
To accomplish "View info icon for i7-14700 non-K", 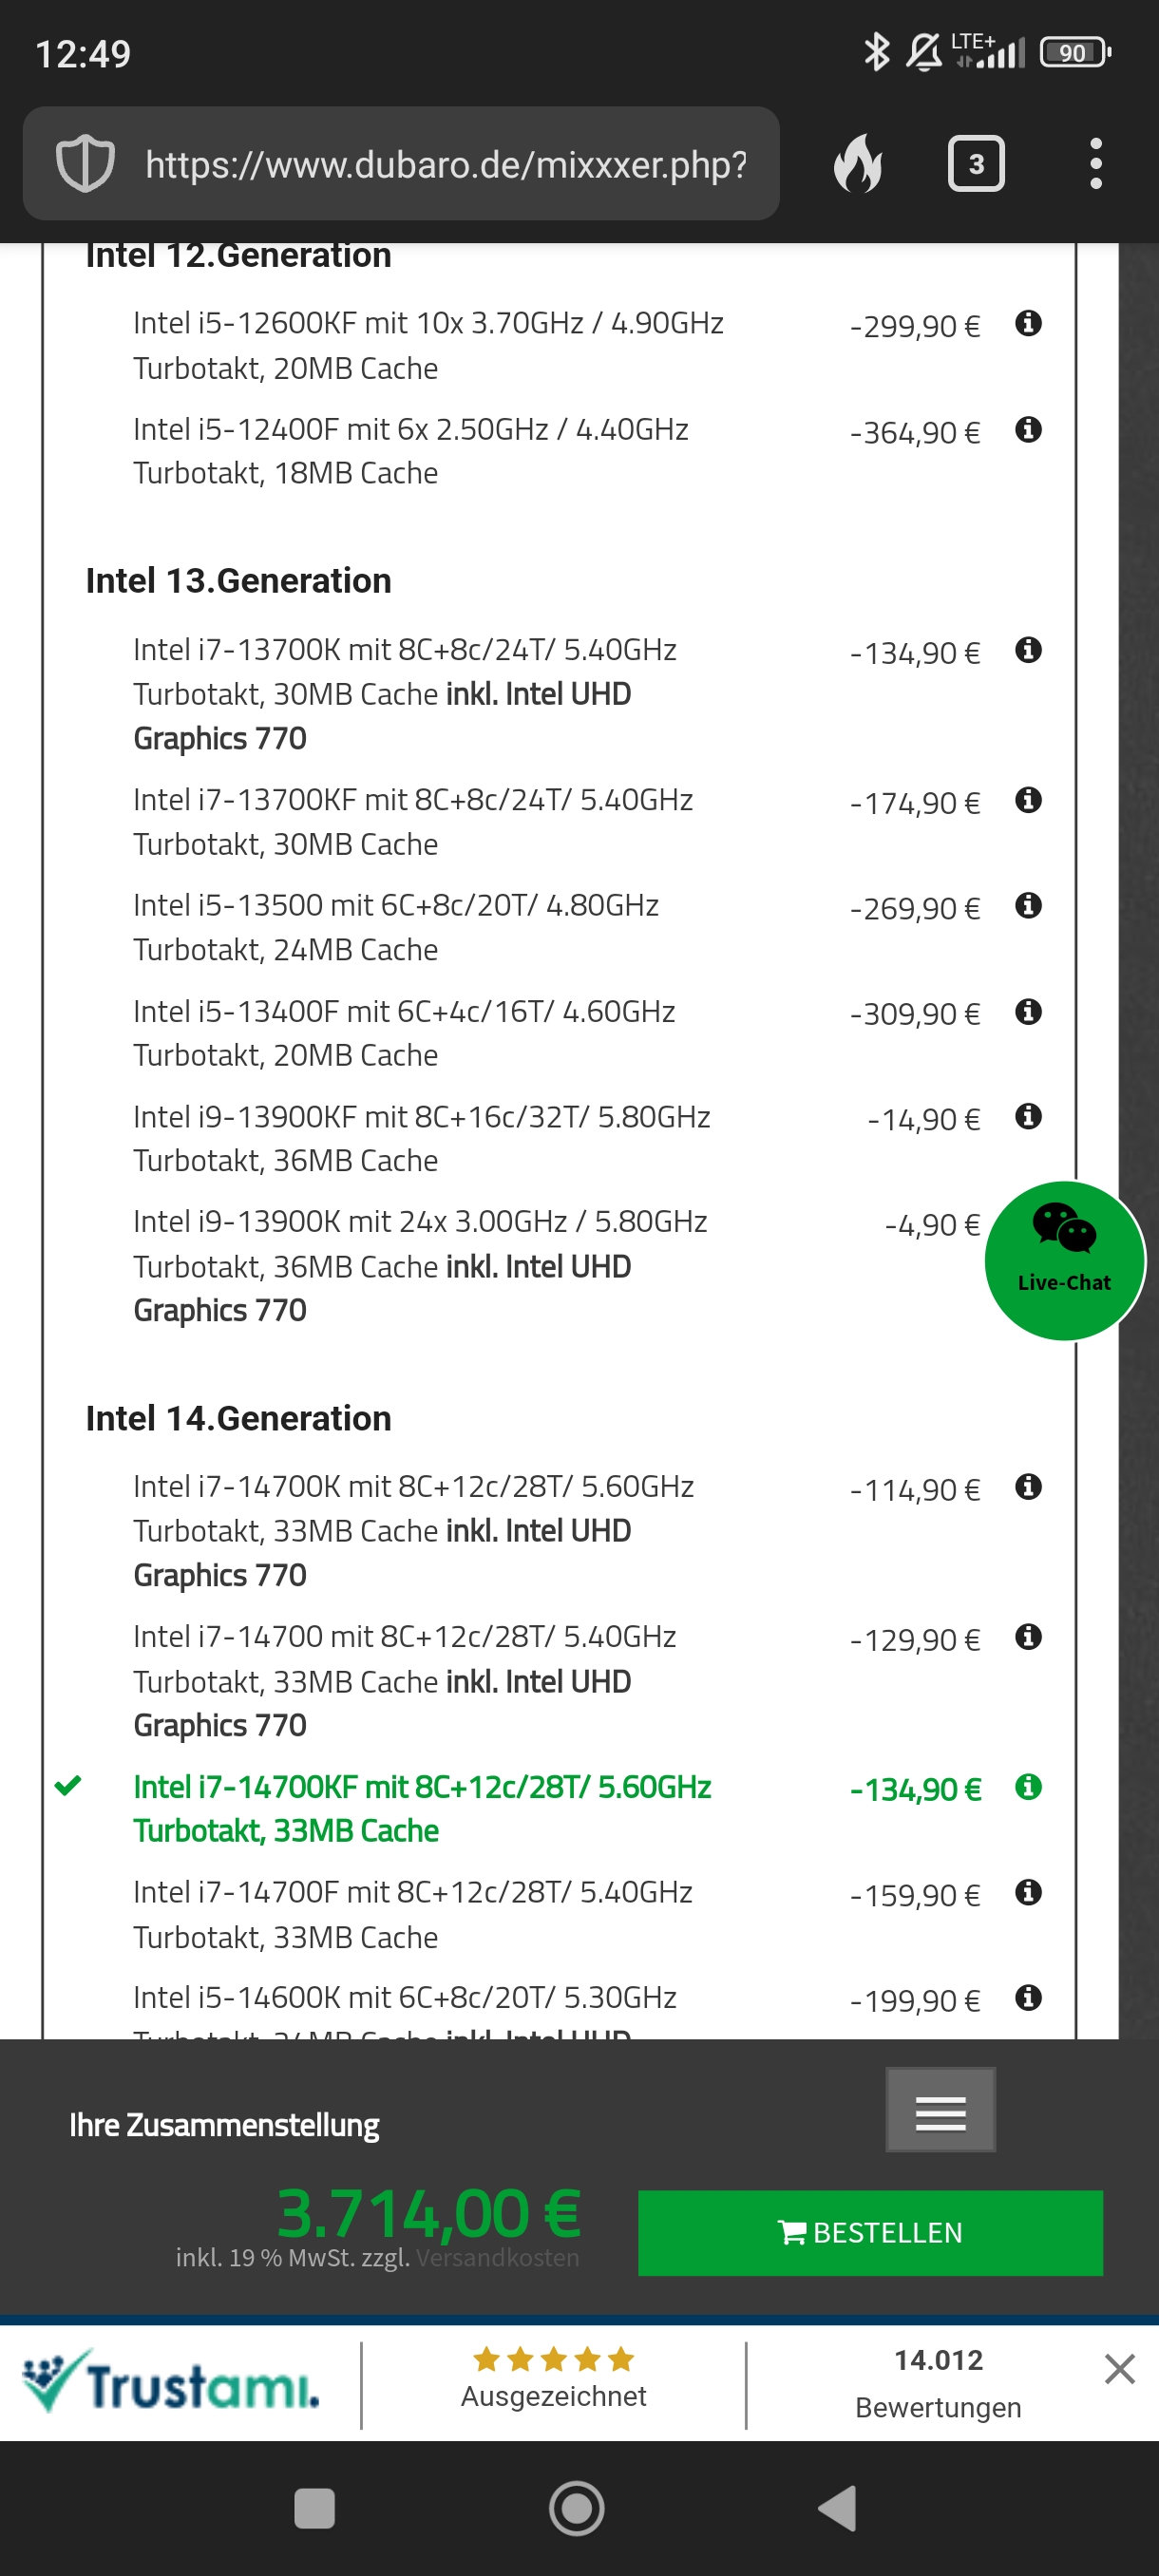I will tap(1028, 1637).
